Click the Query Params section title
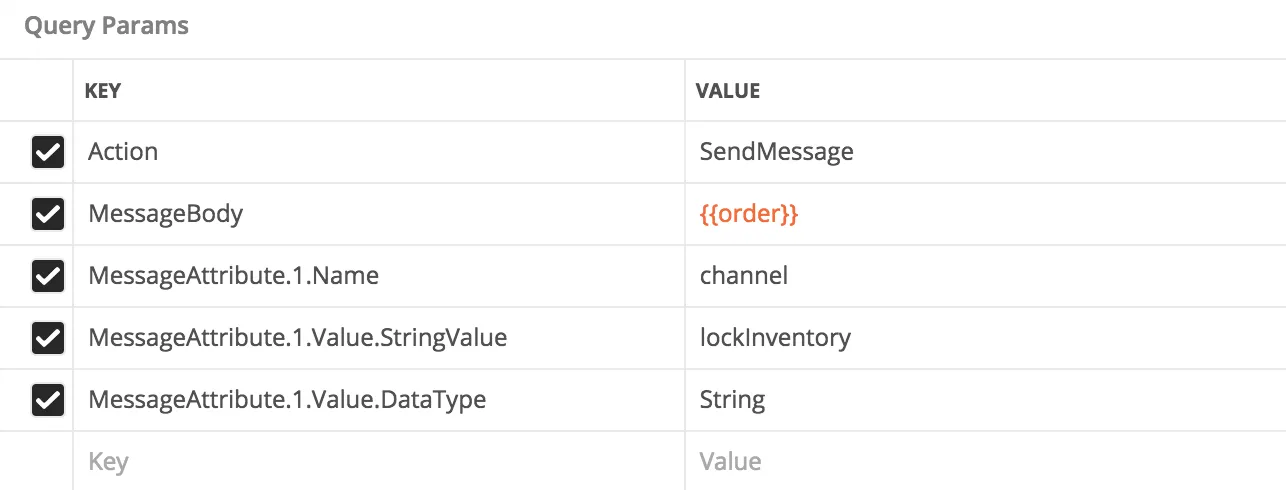Image resolution: width=1286 pixels, height=490 pixels. (x=106, y=26)
